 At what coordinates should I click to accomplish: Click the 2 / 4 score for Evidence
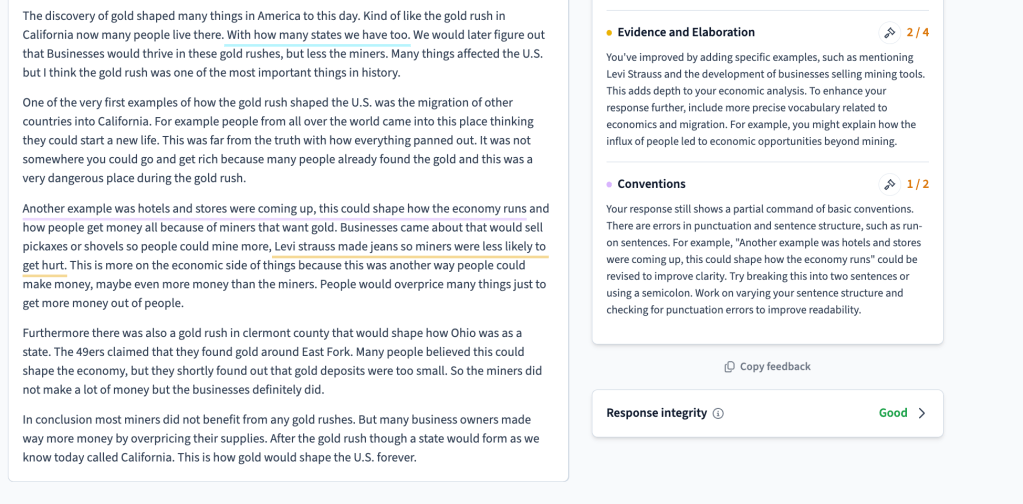[917, 33]
